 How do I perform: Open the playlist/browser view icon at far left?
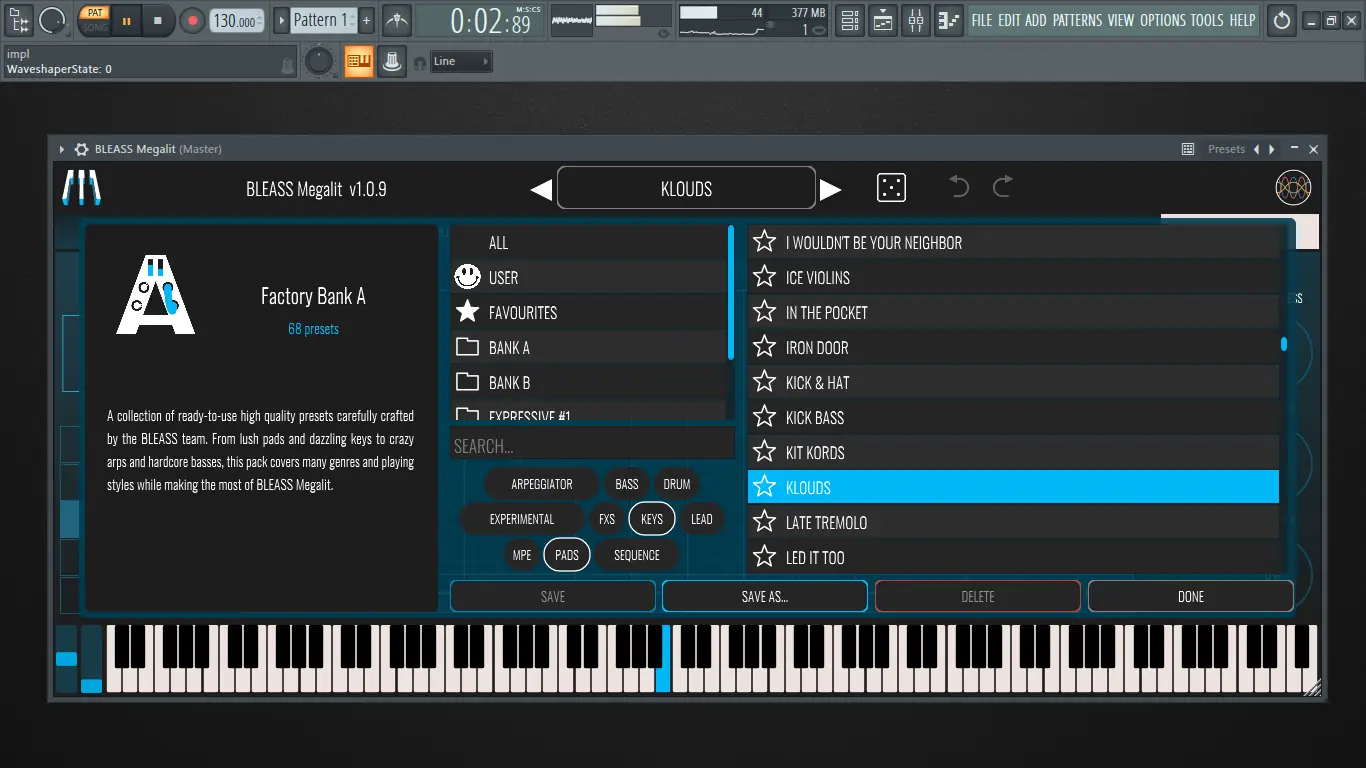click(19, 19)
